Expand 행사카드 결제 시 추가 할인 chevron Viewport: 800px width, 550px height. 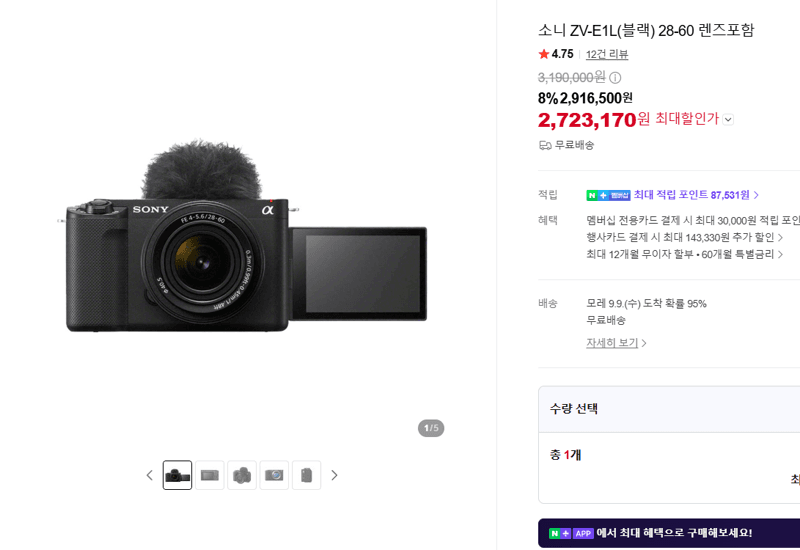tap(780, 237)
